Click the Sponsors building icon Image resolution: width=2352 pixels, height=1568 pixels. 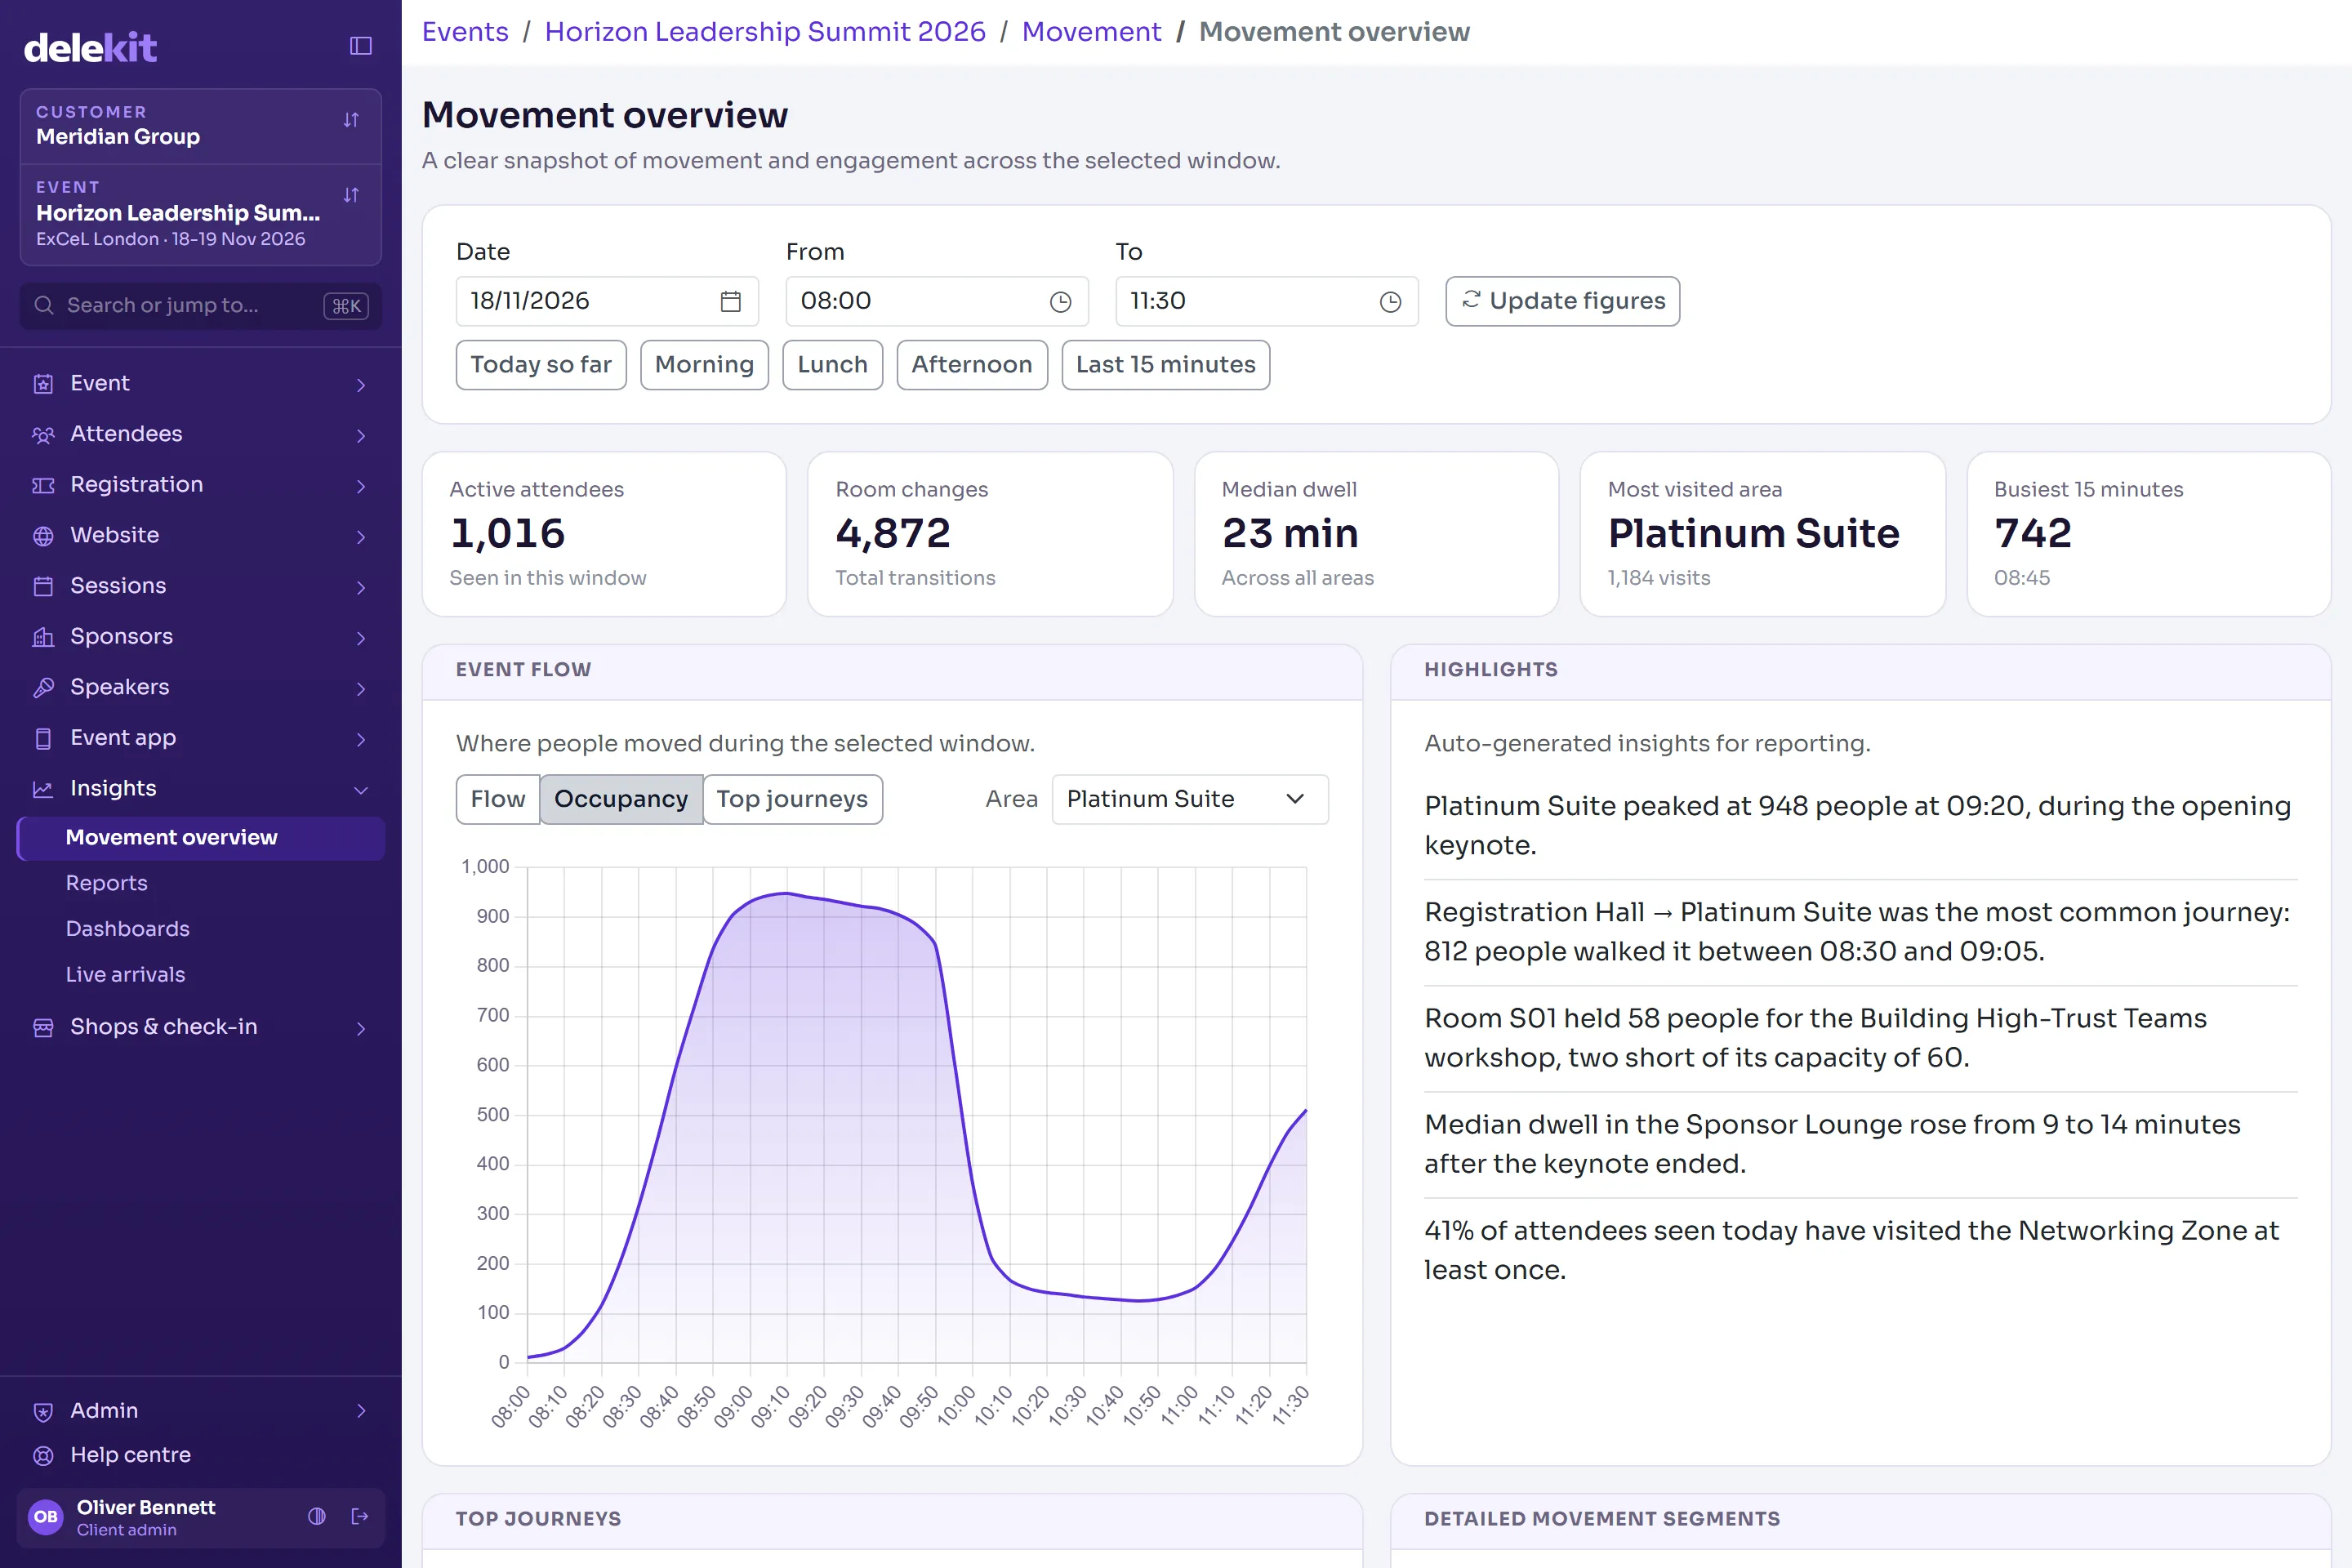(x=43, y=637)
